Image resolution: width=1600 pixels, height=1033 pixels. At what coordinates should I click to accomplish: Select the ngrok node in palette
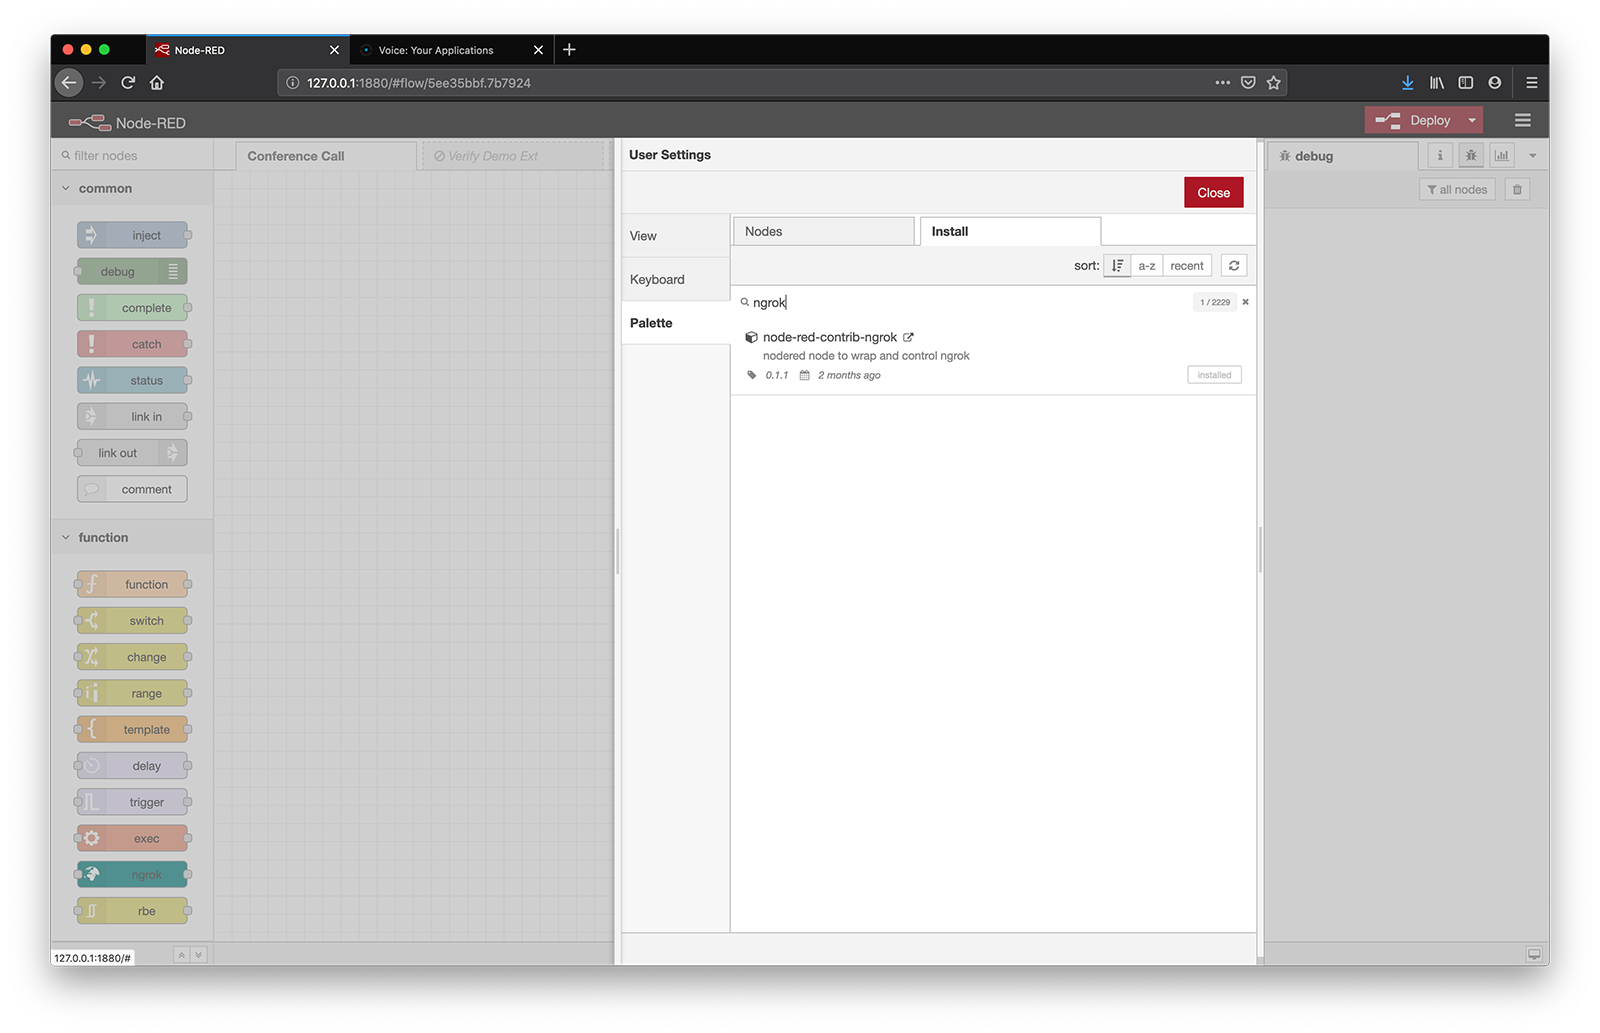pos(132,874)
